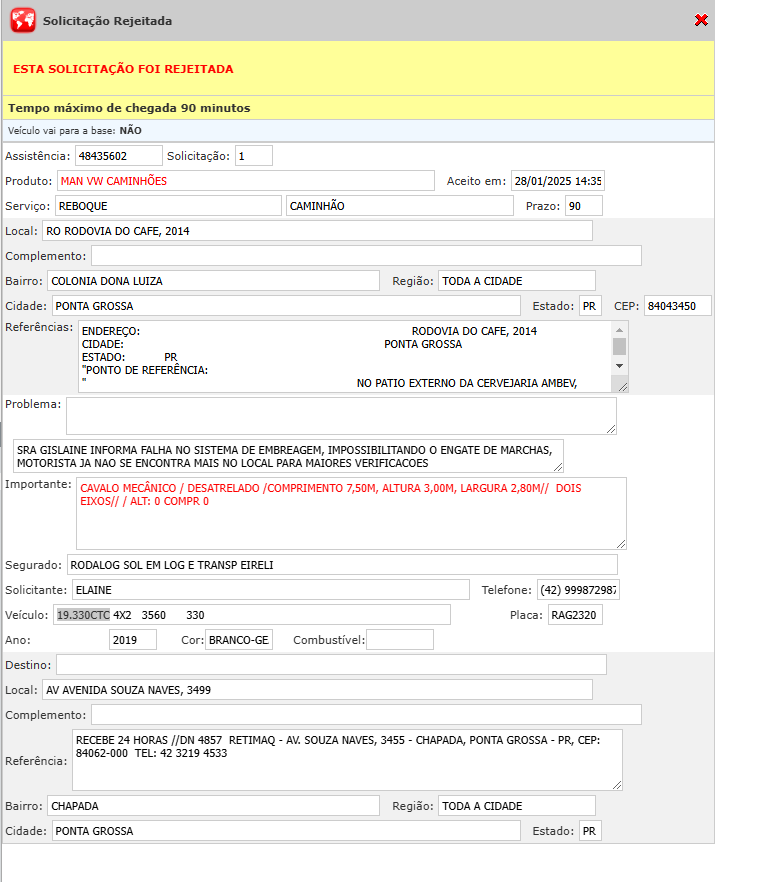Click the Referências textarea resize handle
This screenshot has height=882, width=758.
pyautogui.click(x=622, y=386)
